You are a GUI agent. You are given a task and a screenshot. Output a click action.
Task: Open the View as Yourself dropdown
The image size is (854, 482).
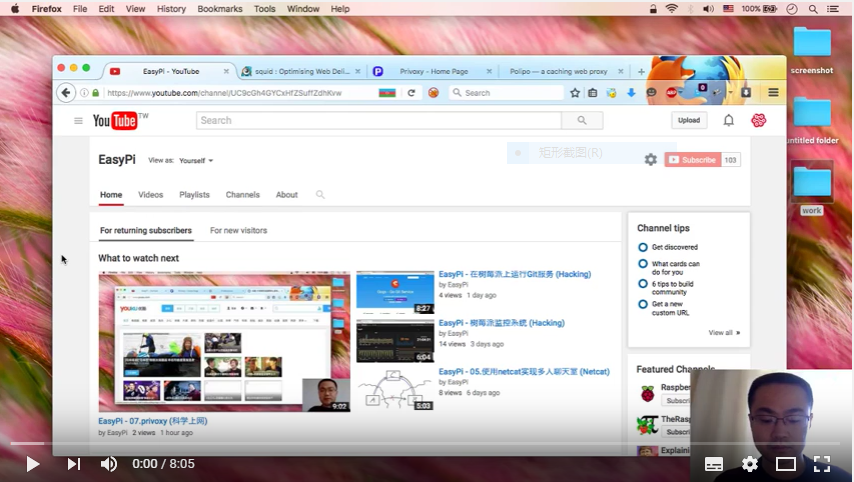pyautogui.click(x=196, y=161)
